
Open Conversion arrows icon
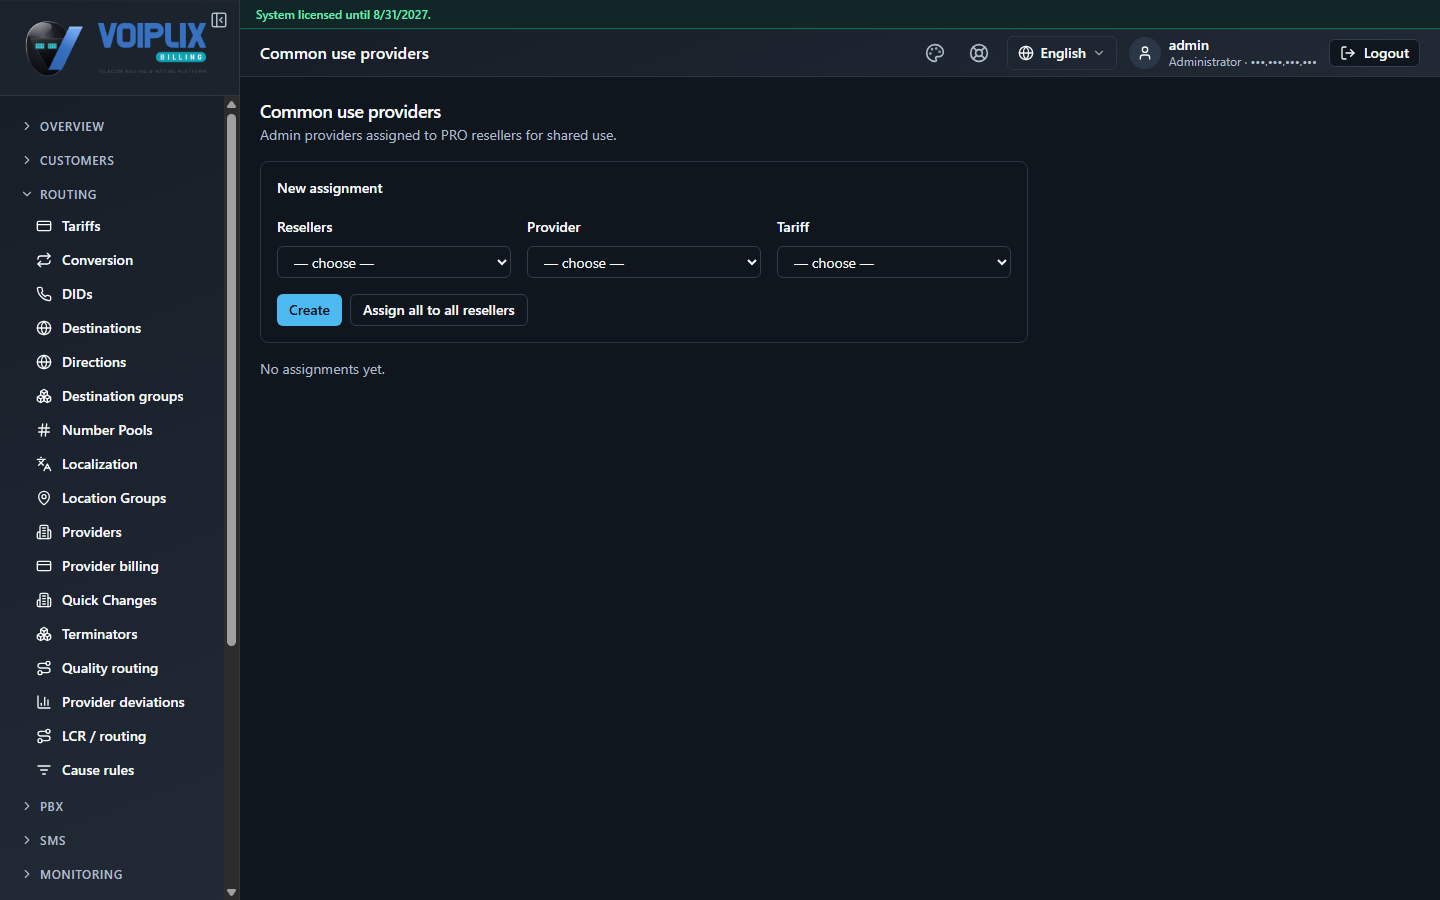pos(44,260)
